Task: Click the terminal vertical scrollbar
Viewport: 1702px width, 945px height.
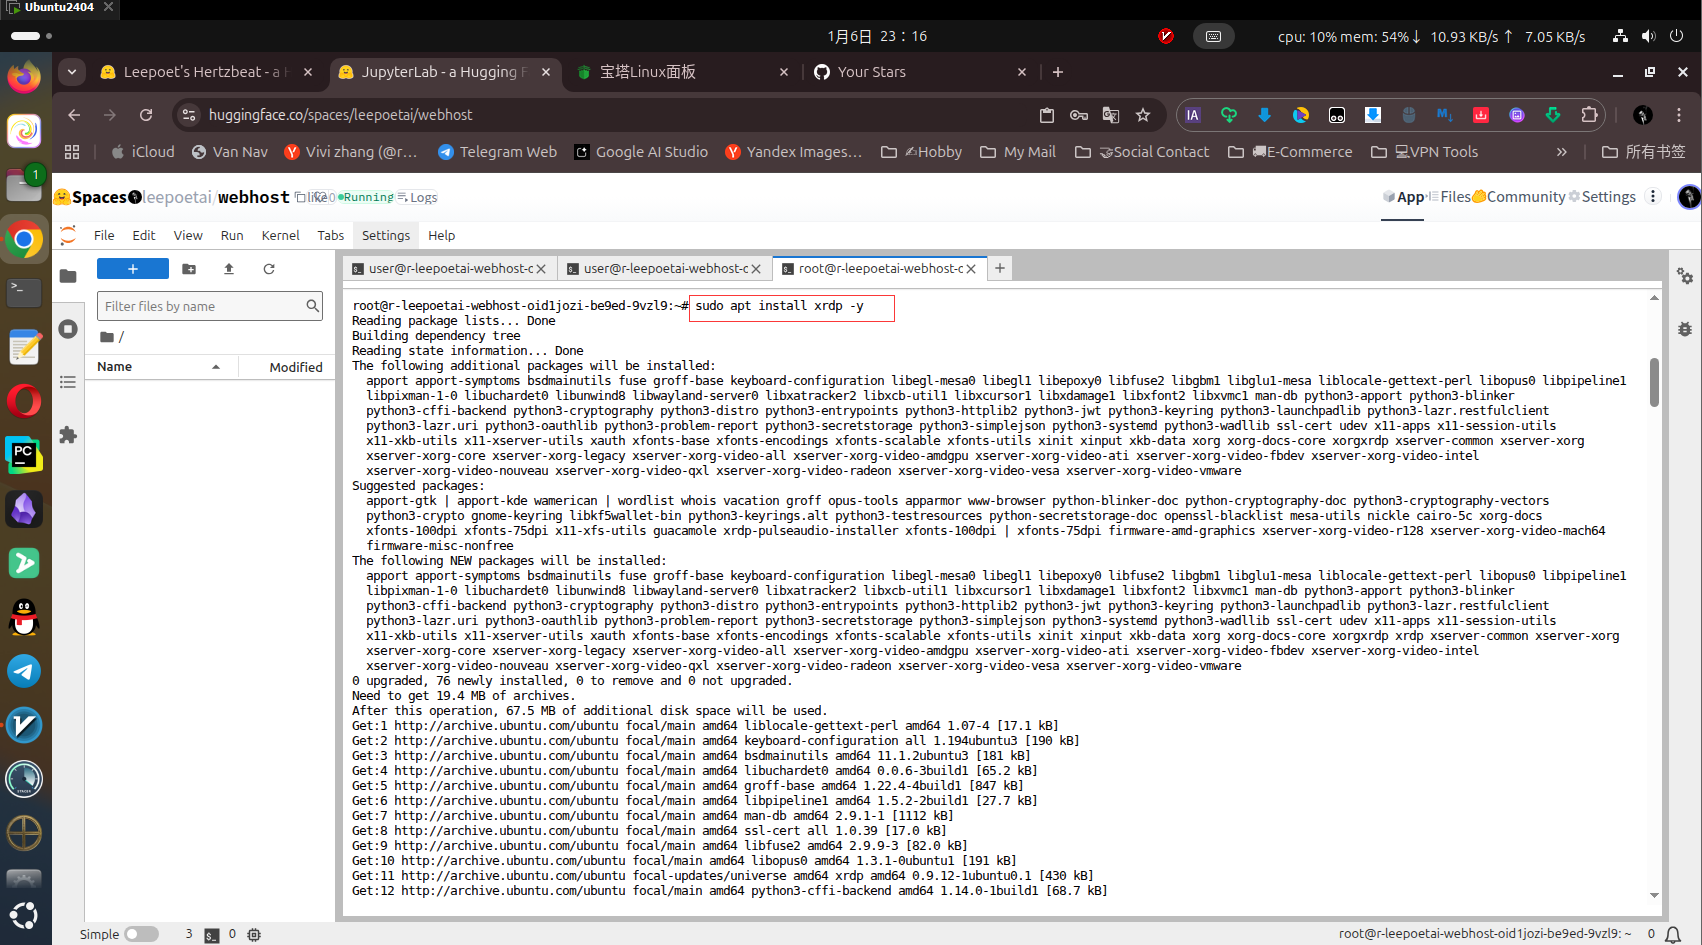Action: coord(1654,383)
